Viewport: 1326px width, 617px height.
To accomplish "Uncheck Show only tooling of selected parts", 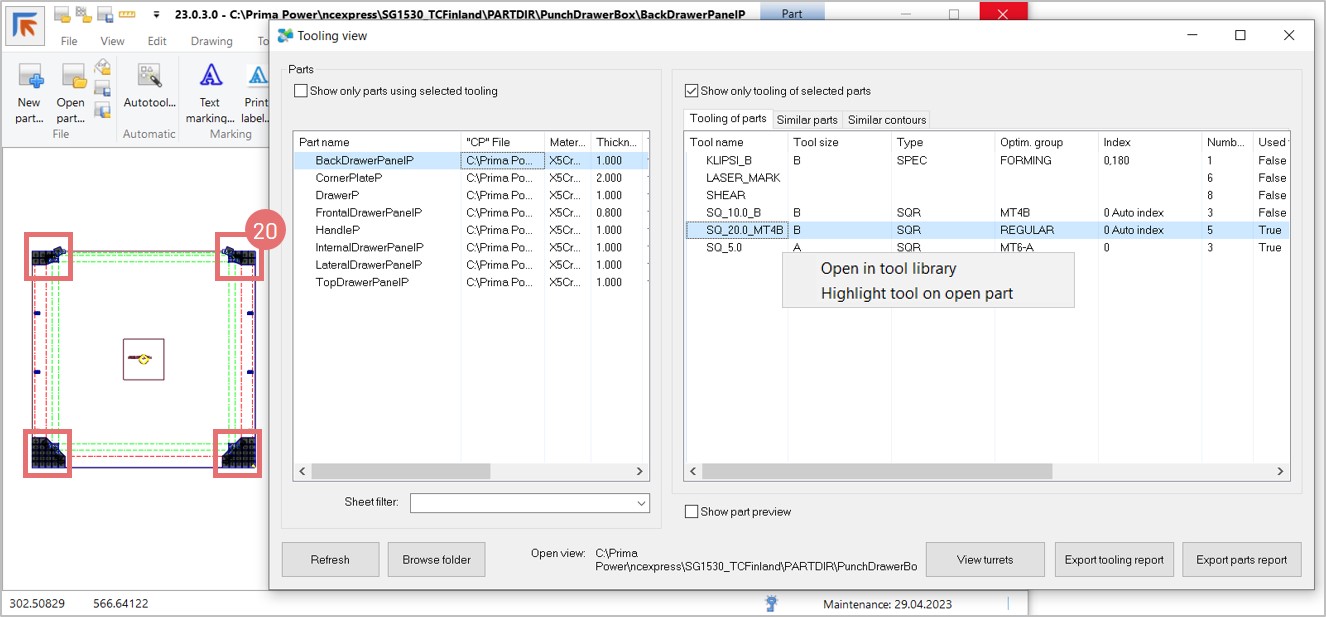I will pos(692,91).
